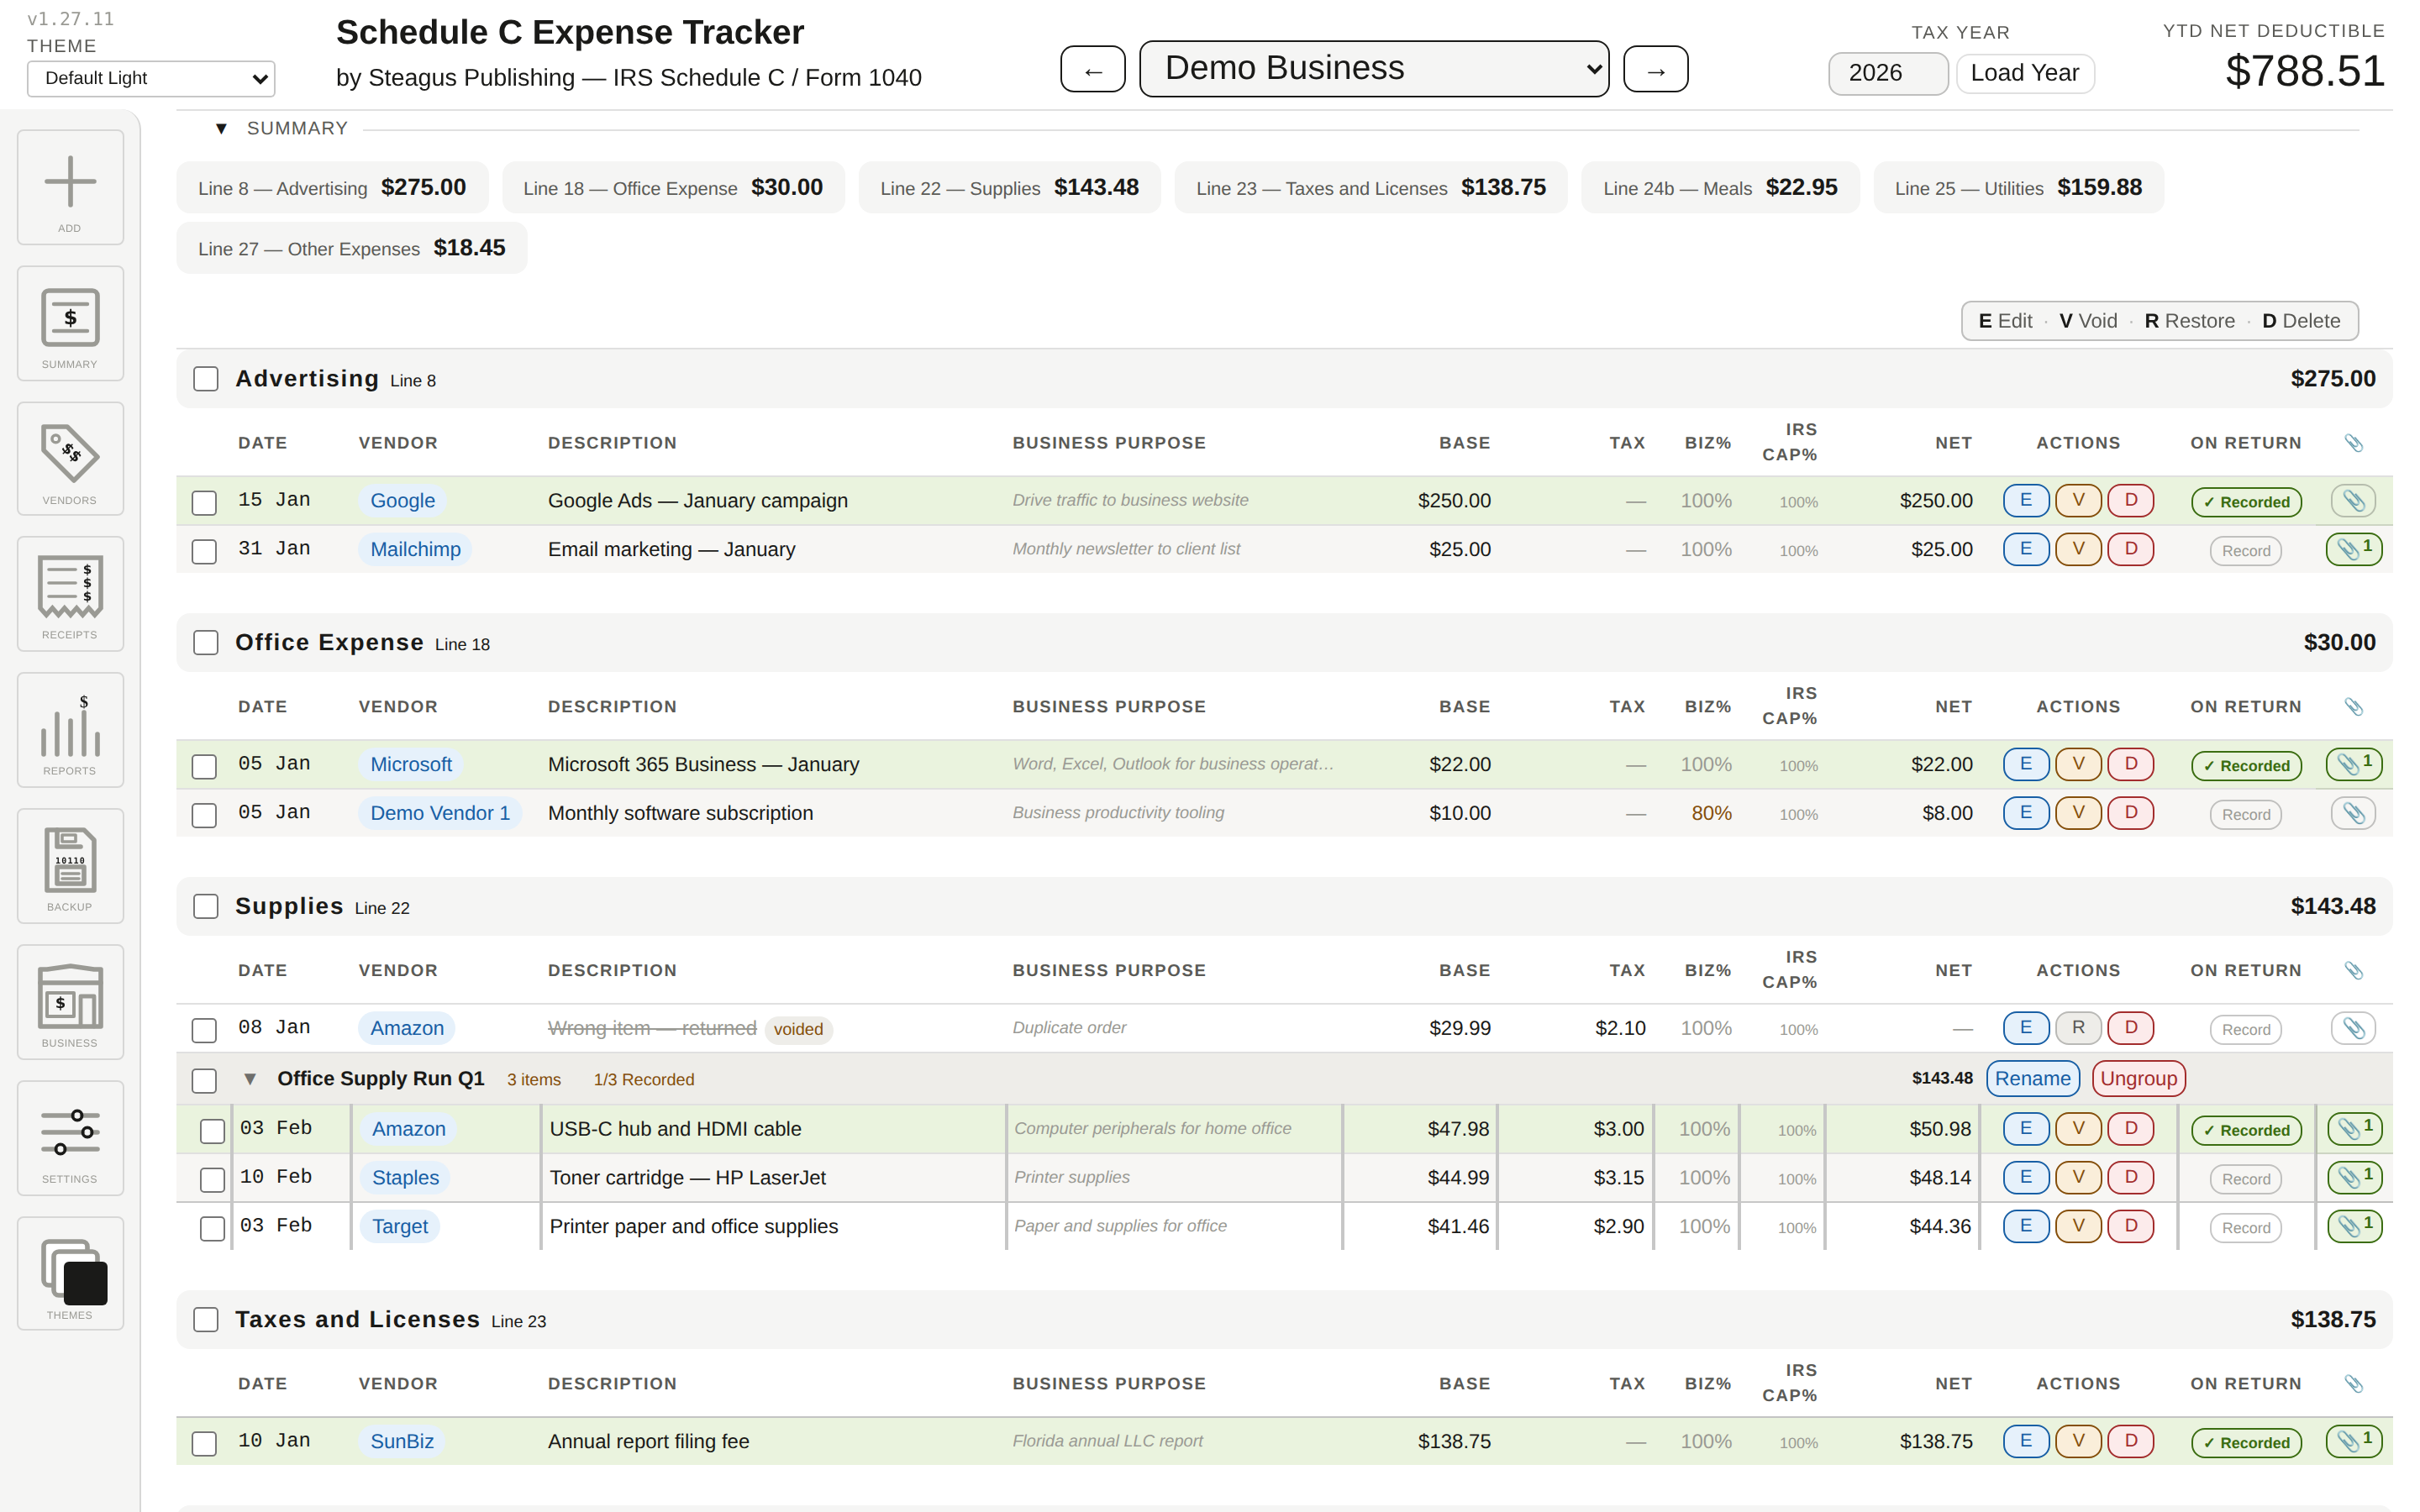2420x1512 pixels.
Task: Ungroup the Office Supply Run Q1 group
Action: [x=2139, y=1079]
